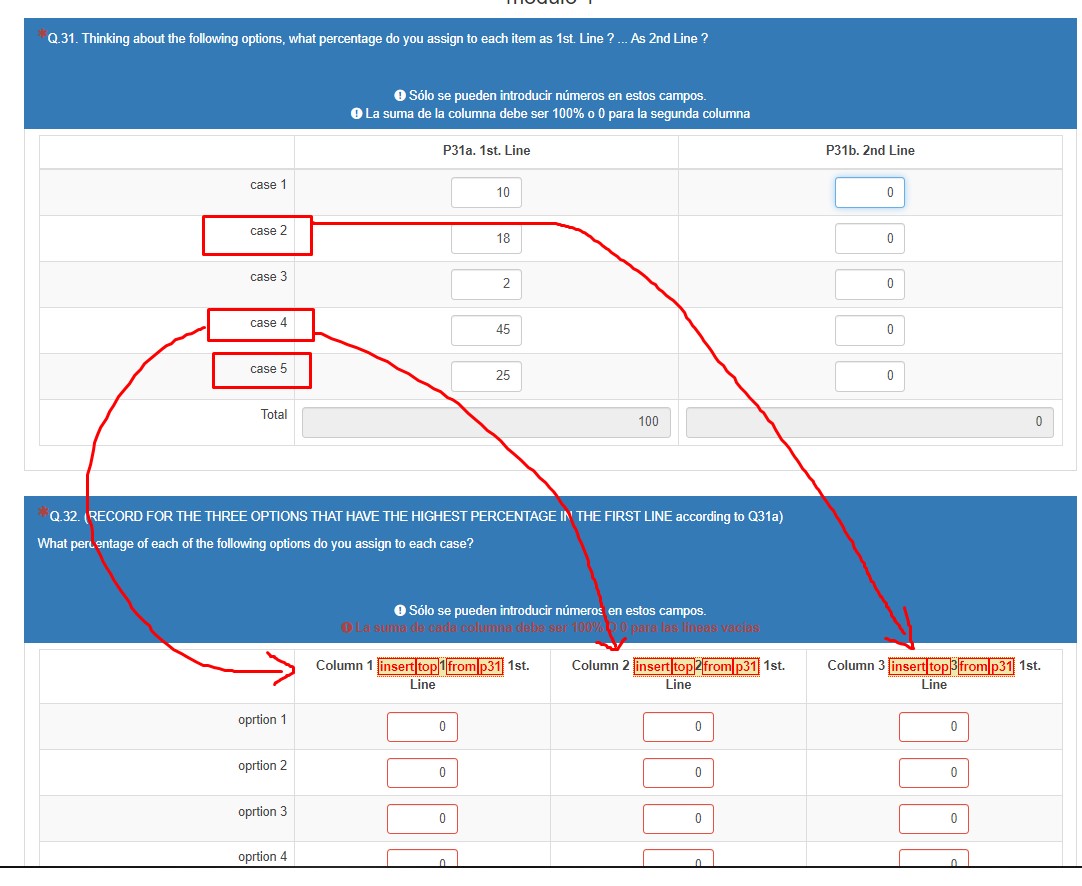The height and width of the screenshot is (886, 1082).
Task: Click the case 5 2nd Line input field
Action: point(869,376)
